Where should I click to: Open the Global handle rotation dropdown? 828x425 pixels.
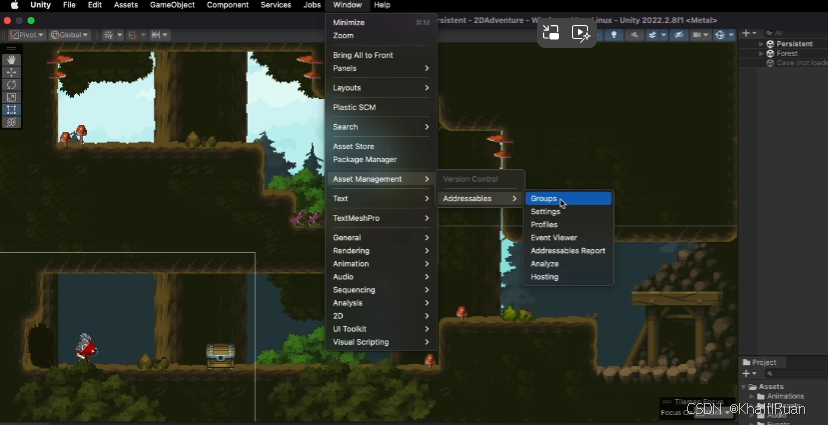[x=70, y=35]
